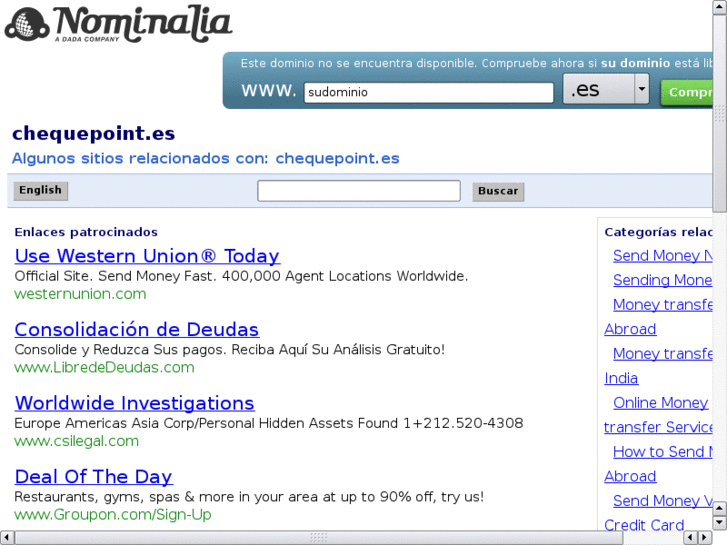Screen dimensions: 727x545
Task: Open the Sending Money category link
Action: 663,280
